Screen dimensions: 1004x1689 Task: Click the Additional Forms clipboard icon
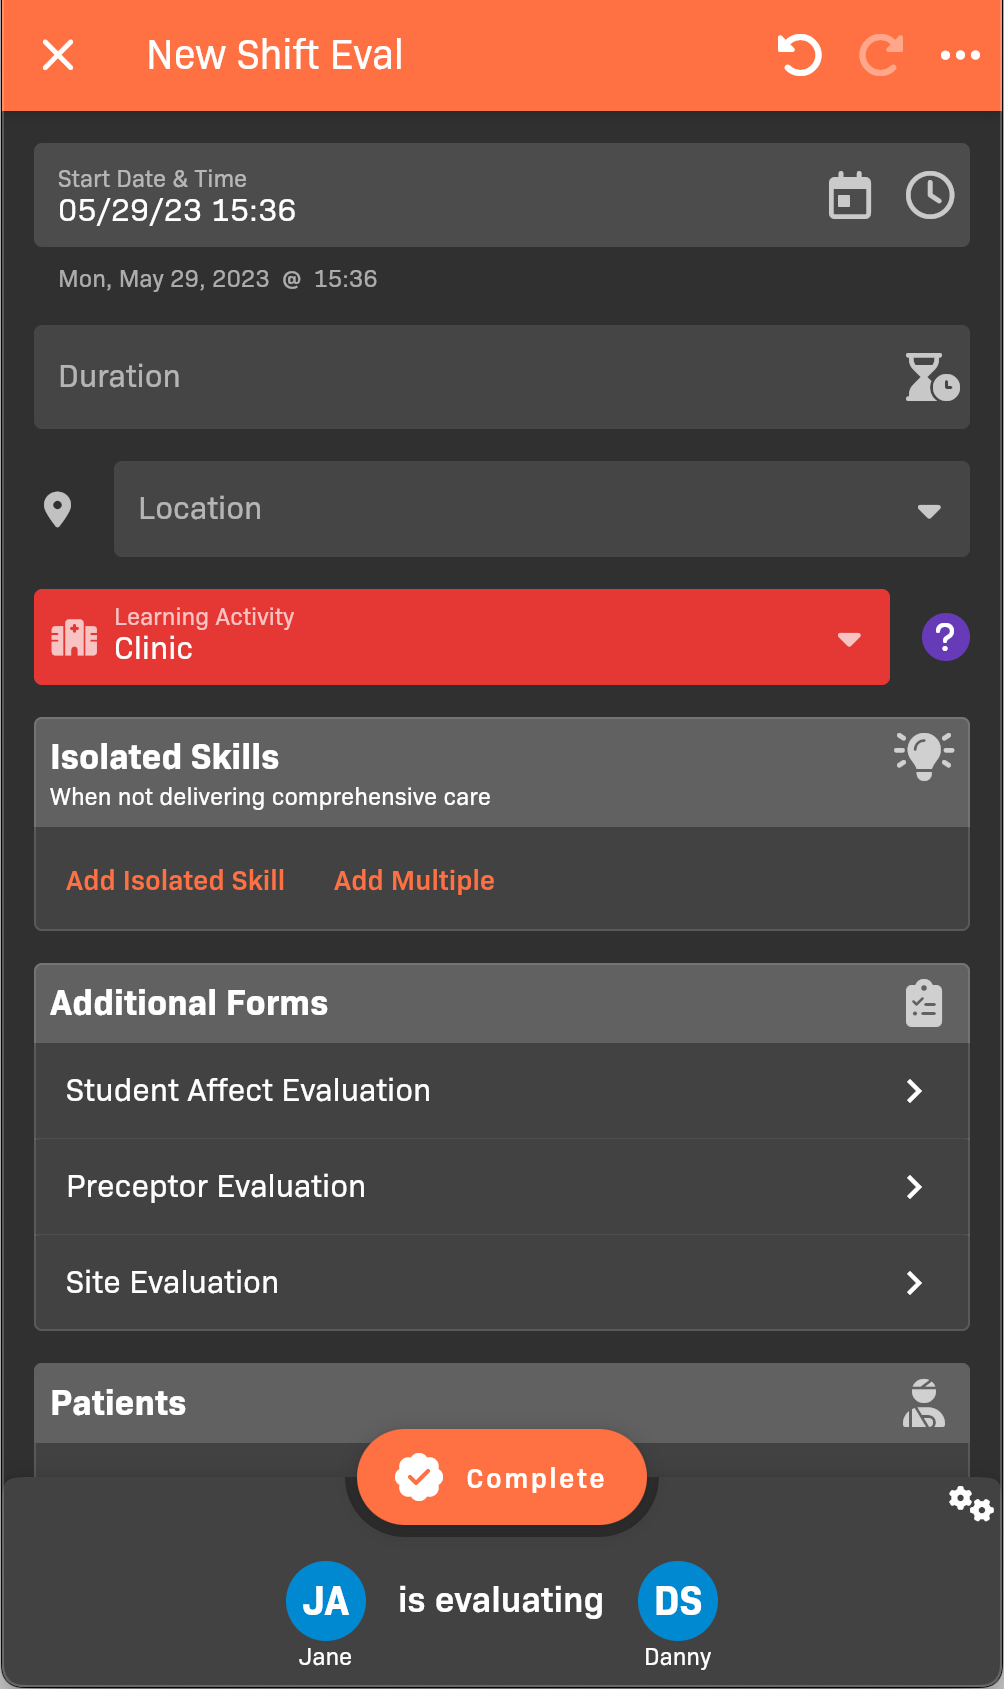click(924, 1003)
